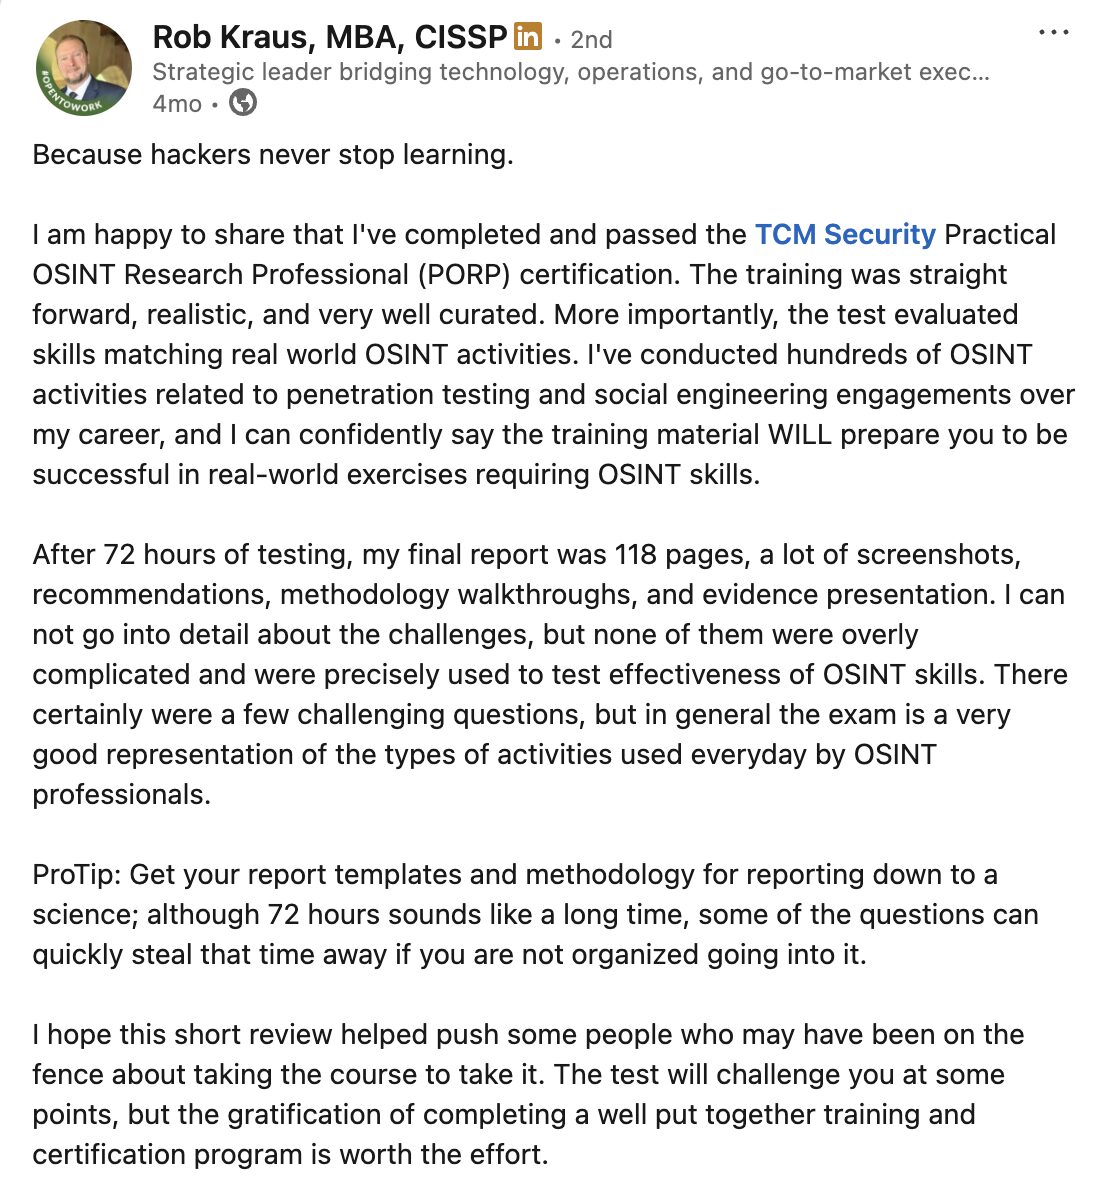Click the paragraph starting 'After 72 hours of testing'
This screenshot has width=1104, height=1188.
550,674
